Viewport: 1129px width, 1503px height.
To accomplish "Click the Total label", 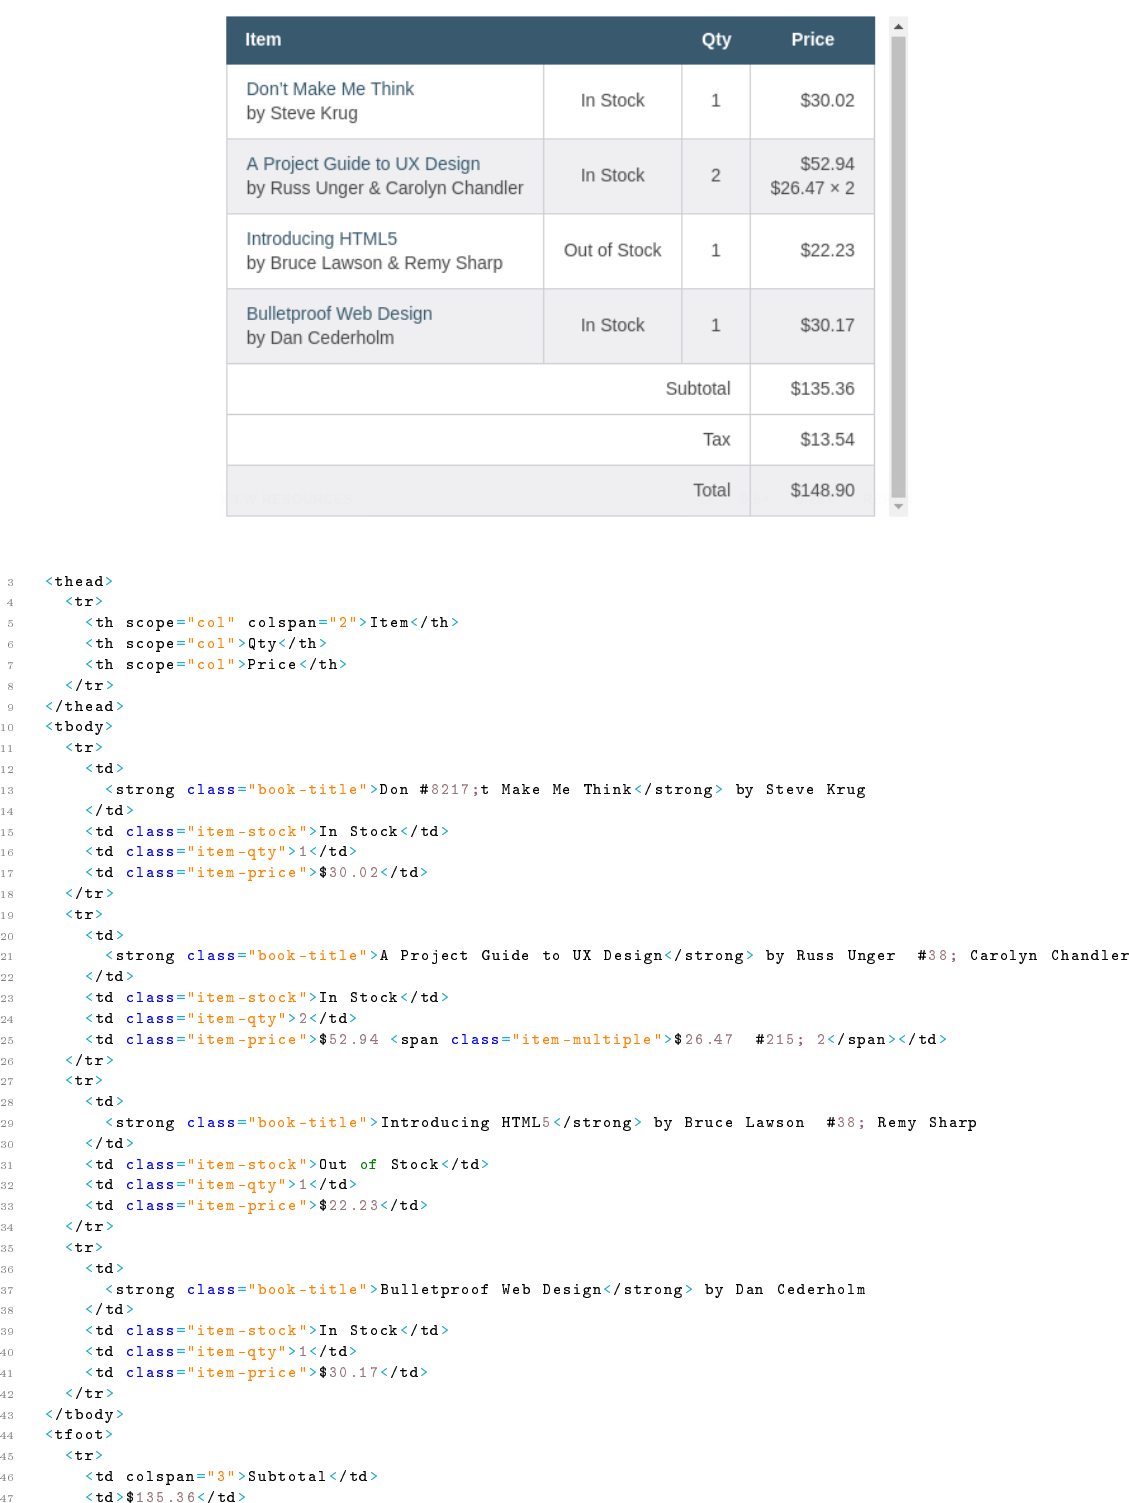I will point(712,491).
